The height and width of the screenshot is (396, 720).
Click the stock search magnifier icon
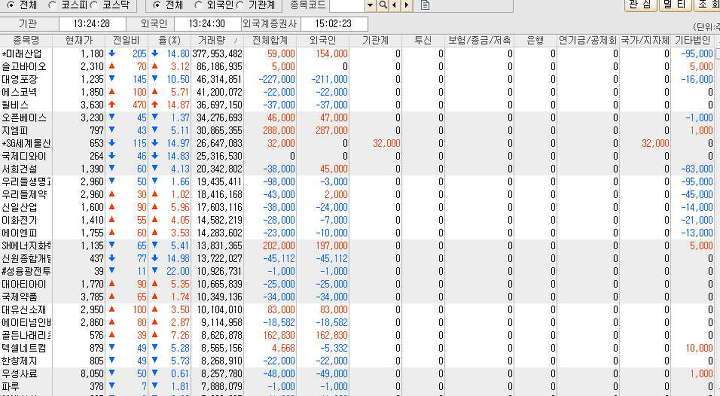click(x=382, y=5)
